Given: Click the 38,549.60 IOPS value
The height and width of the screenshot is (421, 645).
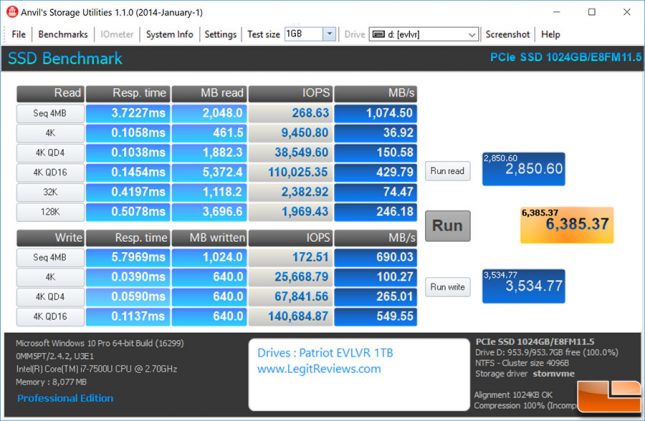Looking at the screenshot, I should point(290,153).
